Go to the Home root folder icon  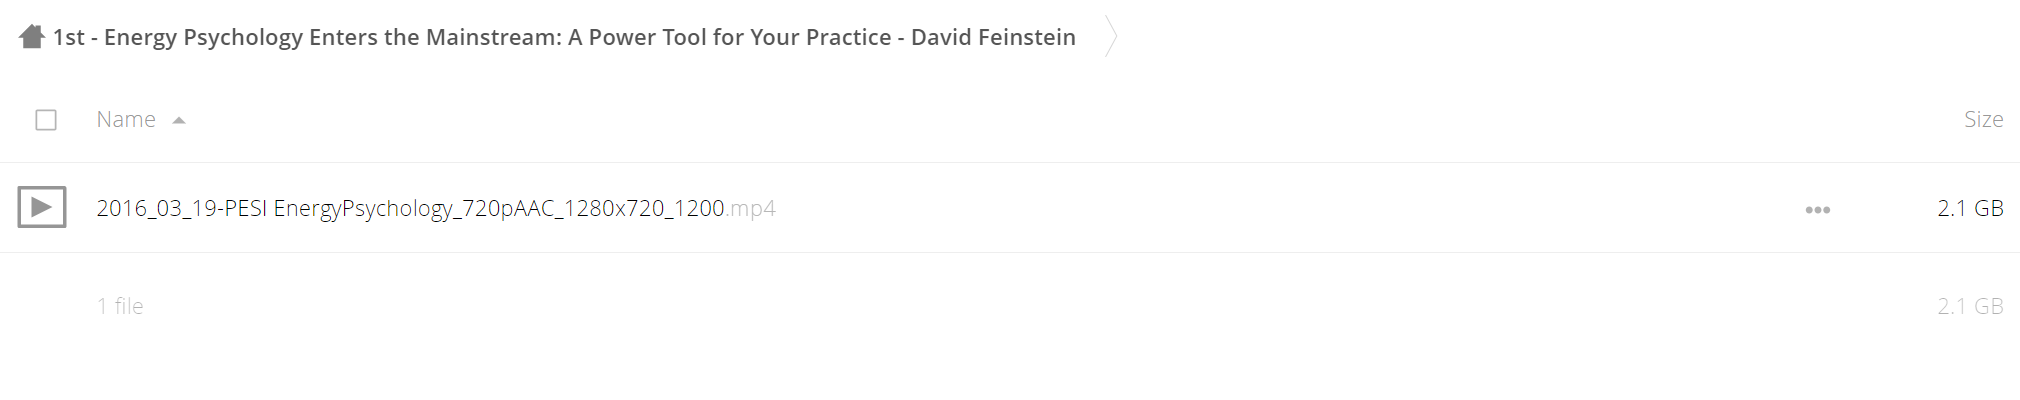(x=32, y=37)
